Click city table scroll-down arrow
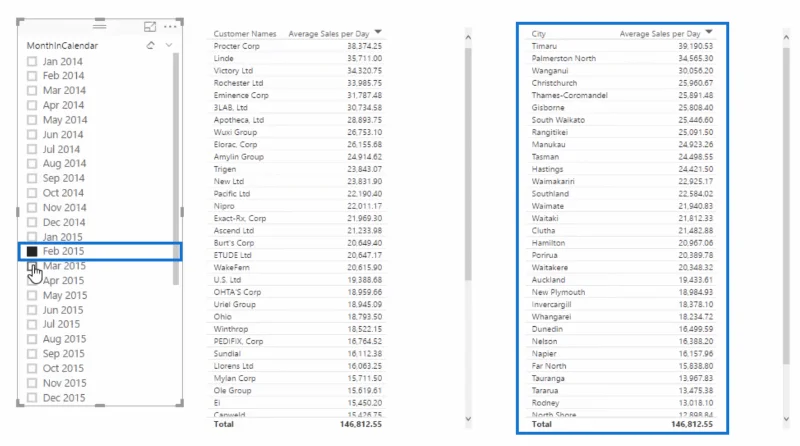The height and width of the screenshot is (446, 800). coord(786,418)
